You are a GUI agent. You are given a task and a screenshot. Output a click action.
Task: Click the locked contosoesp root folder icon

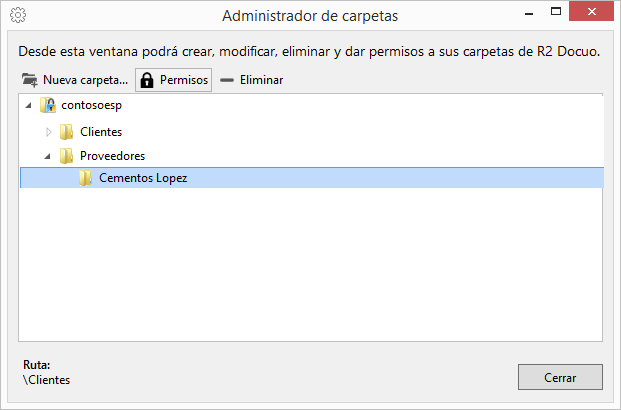(x=48, y=105)
